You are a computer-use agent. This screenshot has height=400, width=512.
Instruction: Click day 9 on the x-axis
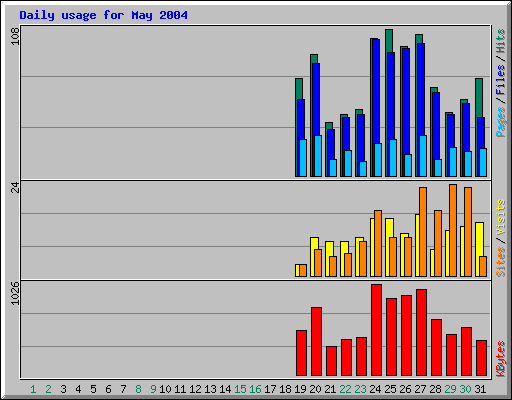pos(153,389)
